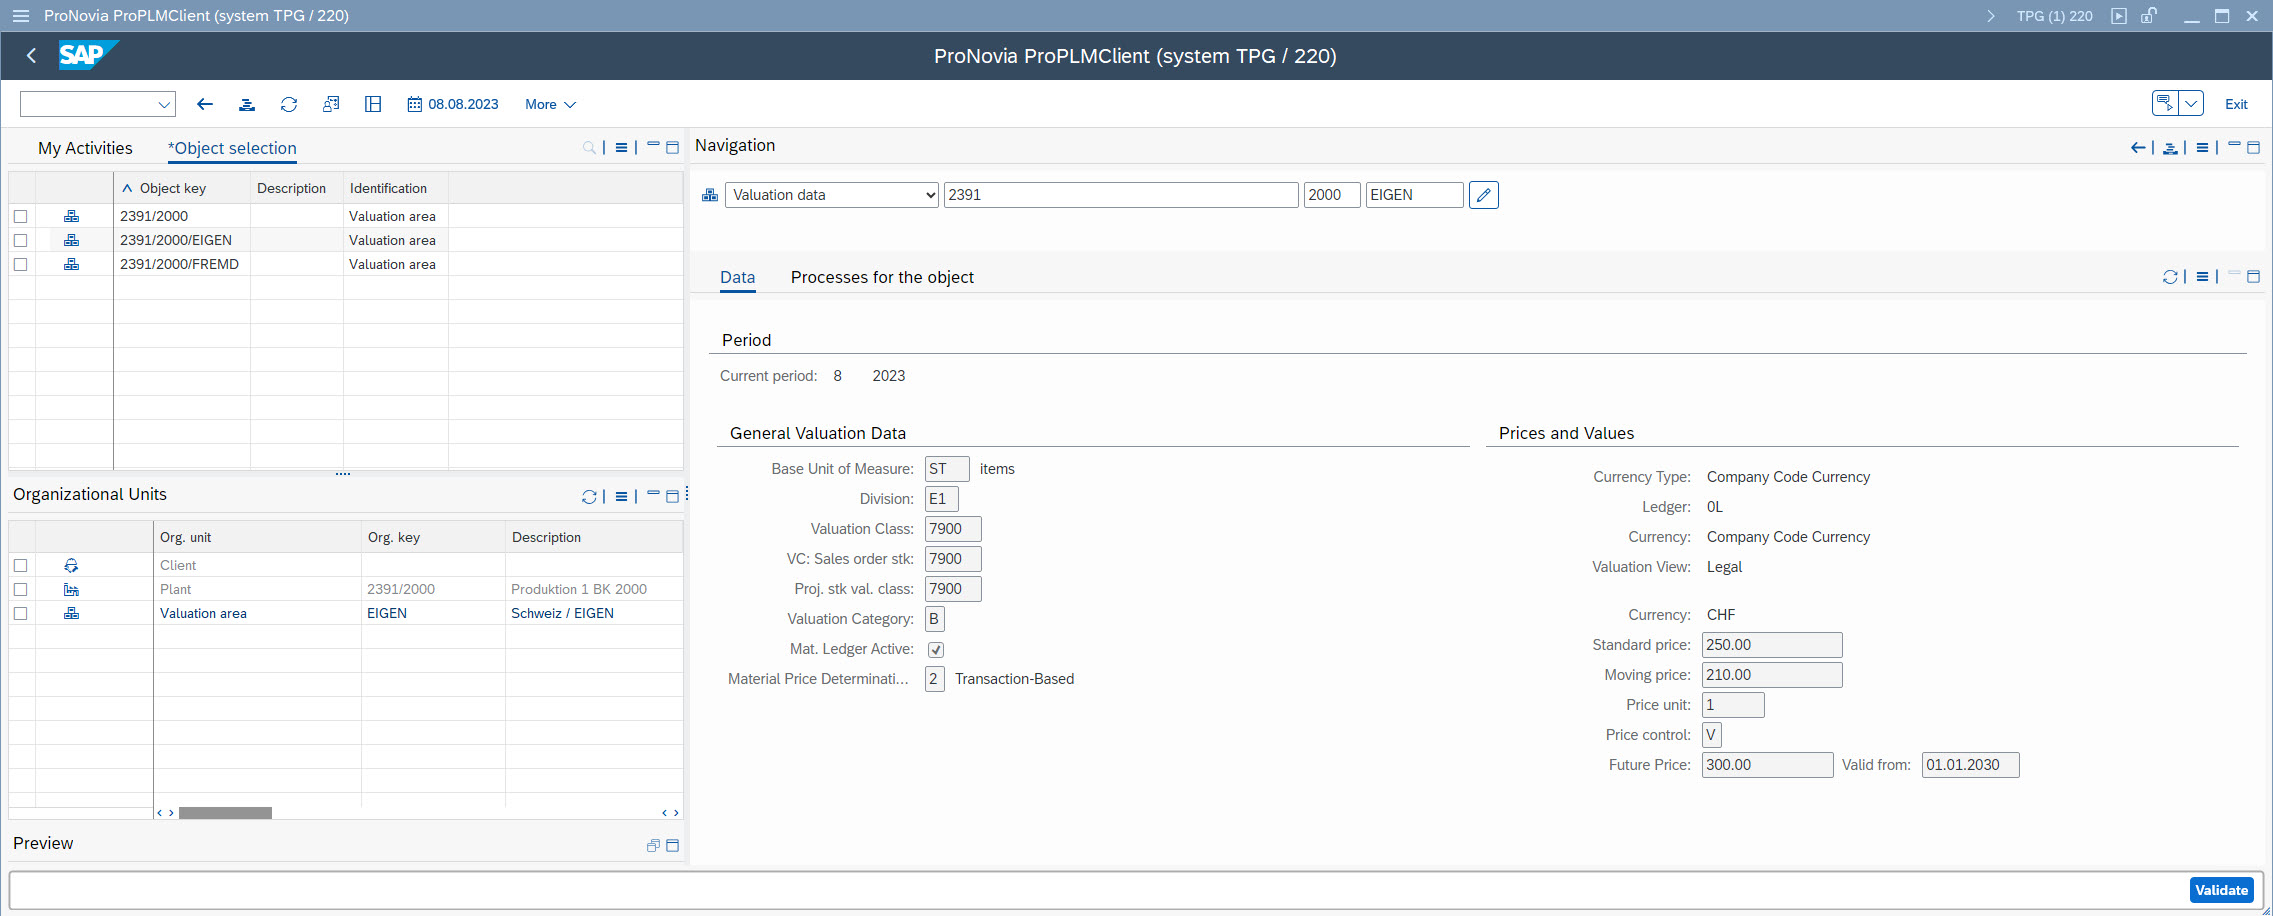This screenshot has width=2273, height=916.
Task: Maximize the Data panel
Action: [x=2253, y=276]
